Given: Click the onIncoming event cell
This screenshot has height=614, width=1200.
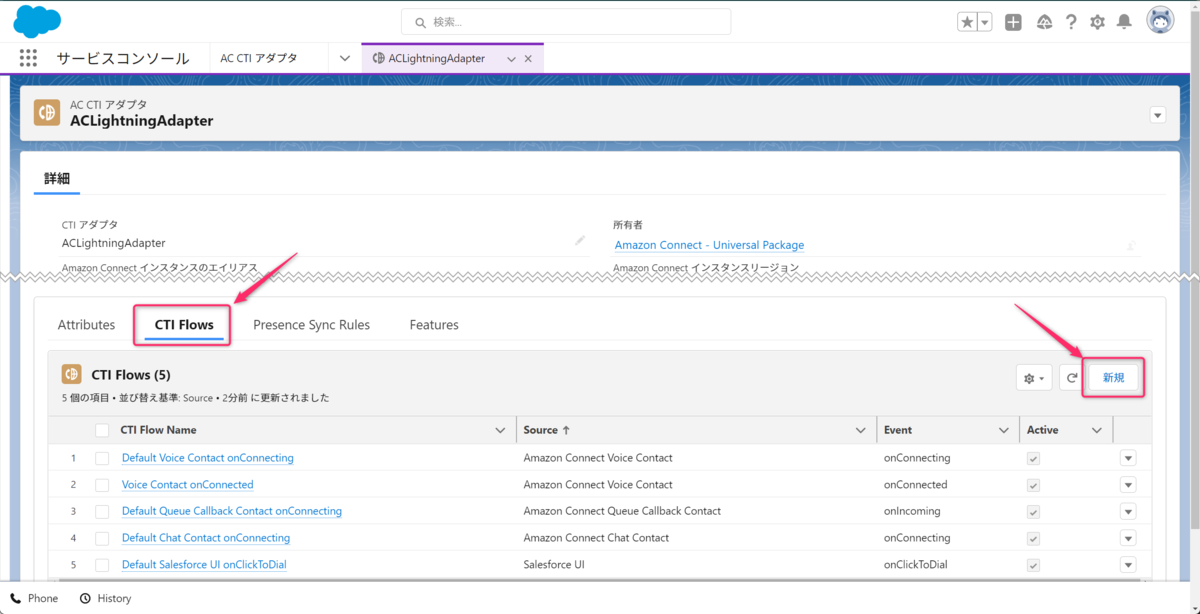Looking at the screenshot, I should [912, 511].
